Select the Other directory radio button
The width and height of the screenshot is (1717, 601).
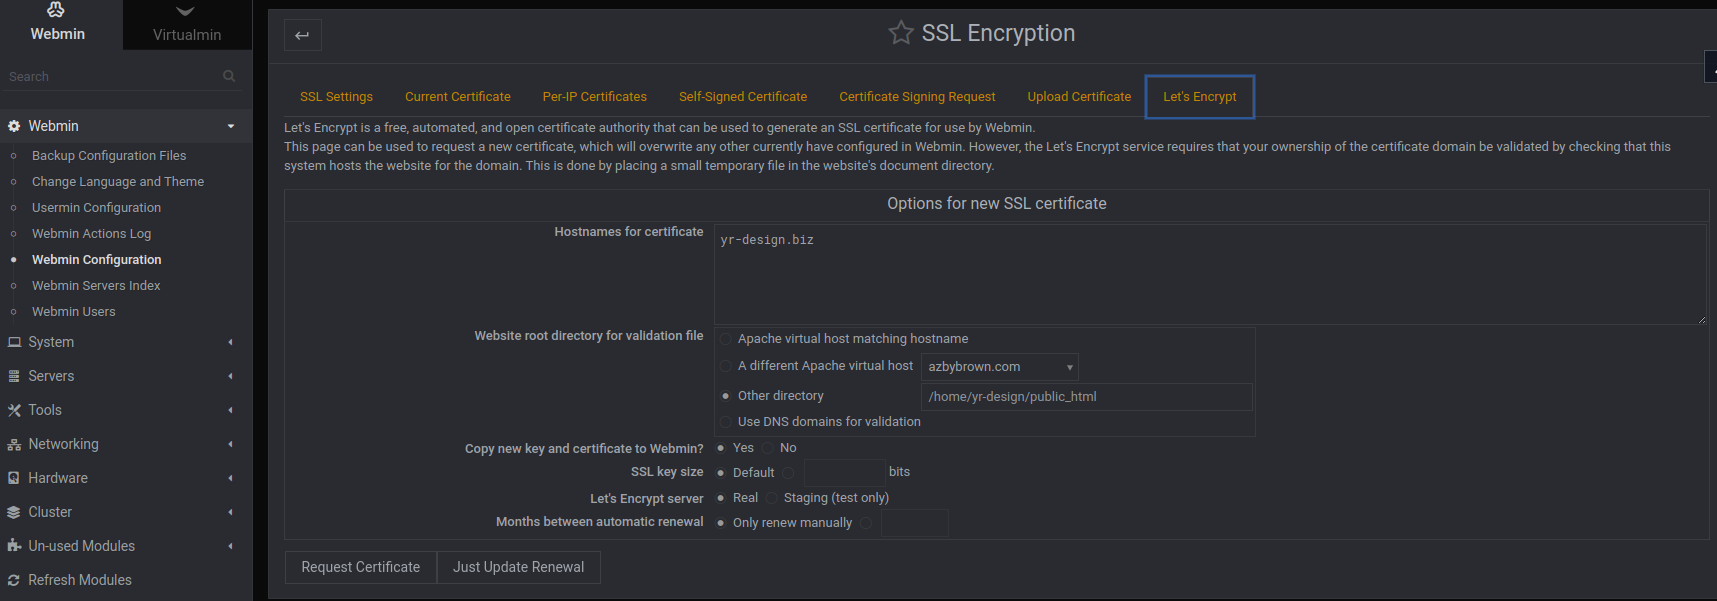coord(726,396)
